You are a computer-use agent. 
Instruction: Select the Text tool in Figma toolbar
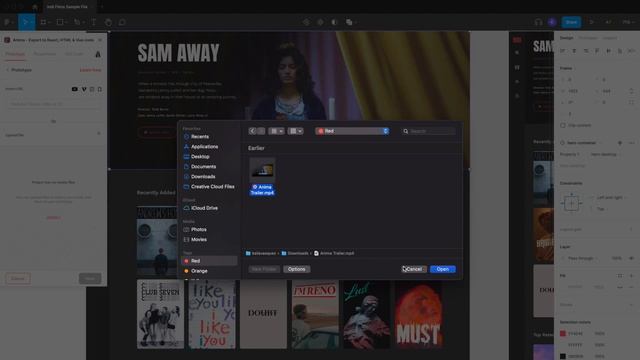(94, 22)
